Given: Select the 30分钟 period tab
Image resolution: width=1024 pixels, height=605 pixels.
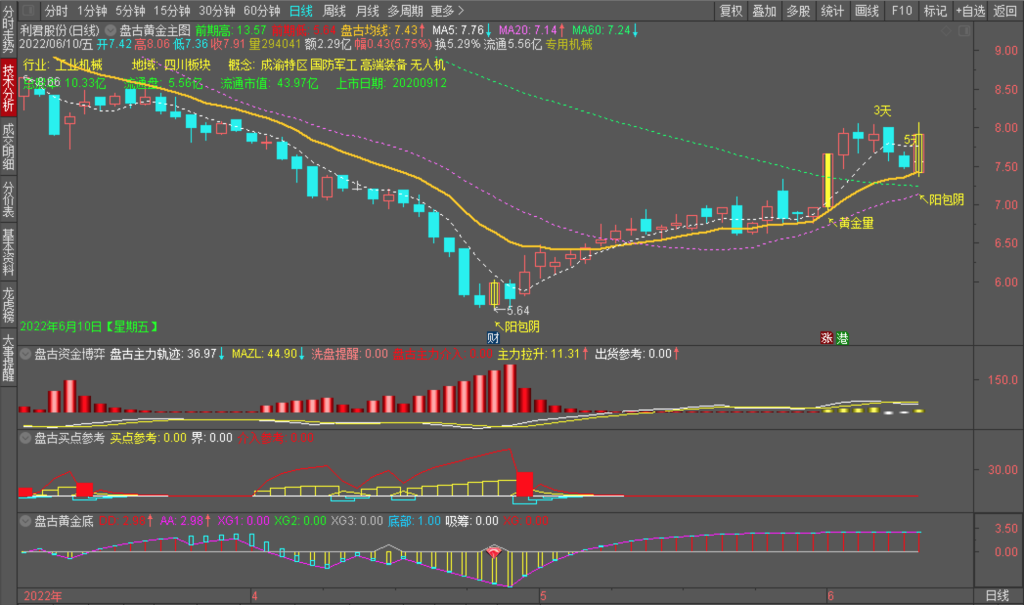Looking at the screenshot, I should 216,11.
